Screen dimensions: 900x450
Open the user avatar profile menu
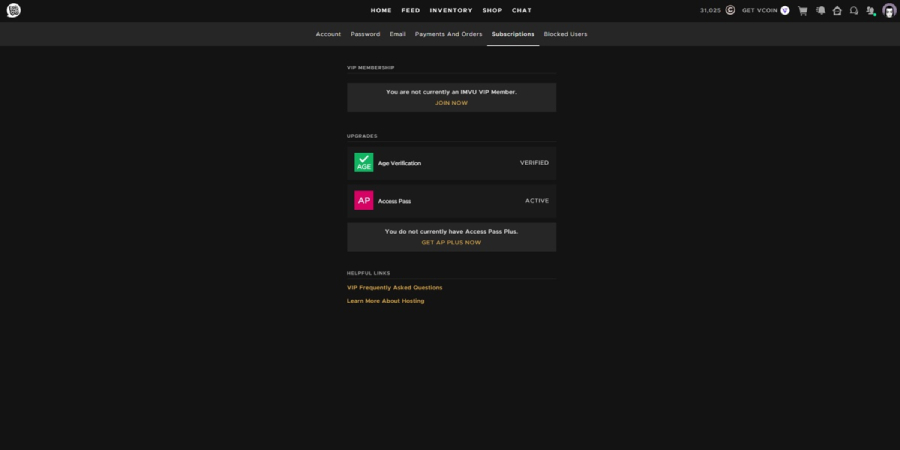(889, 10)
